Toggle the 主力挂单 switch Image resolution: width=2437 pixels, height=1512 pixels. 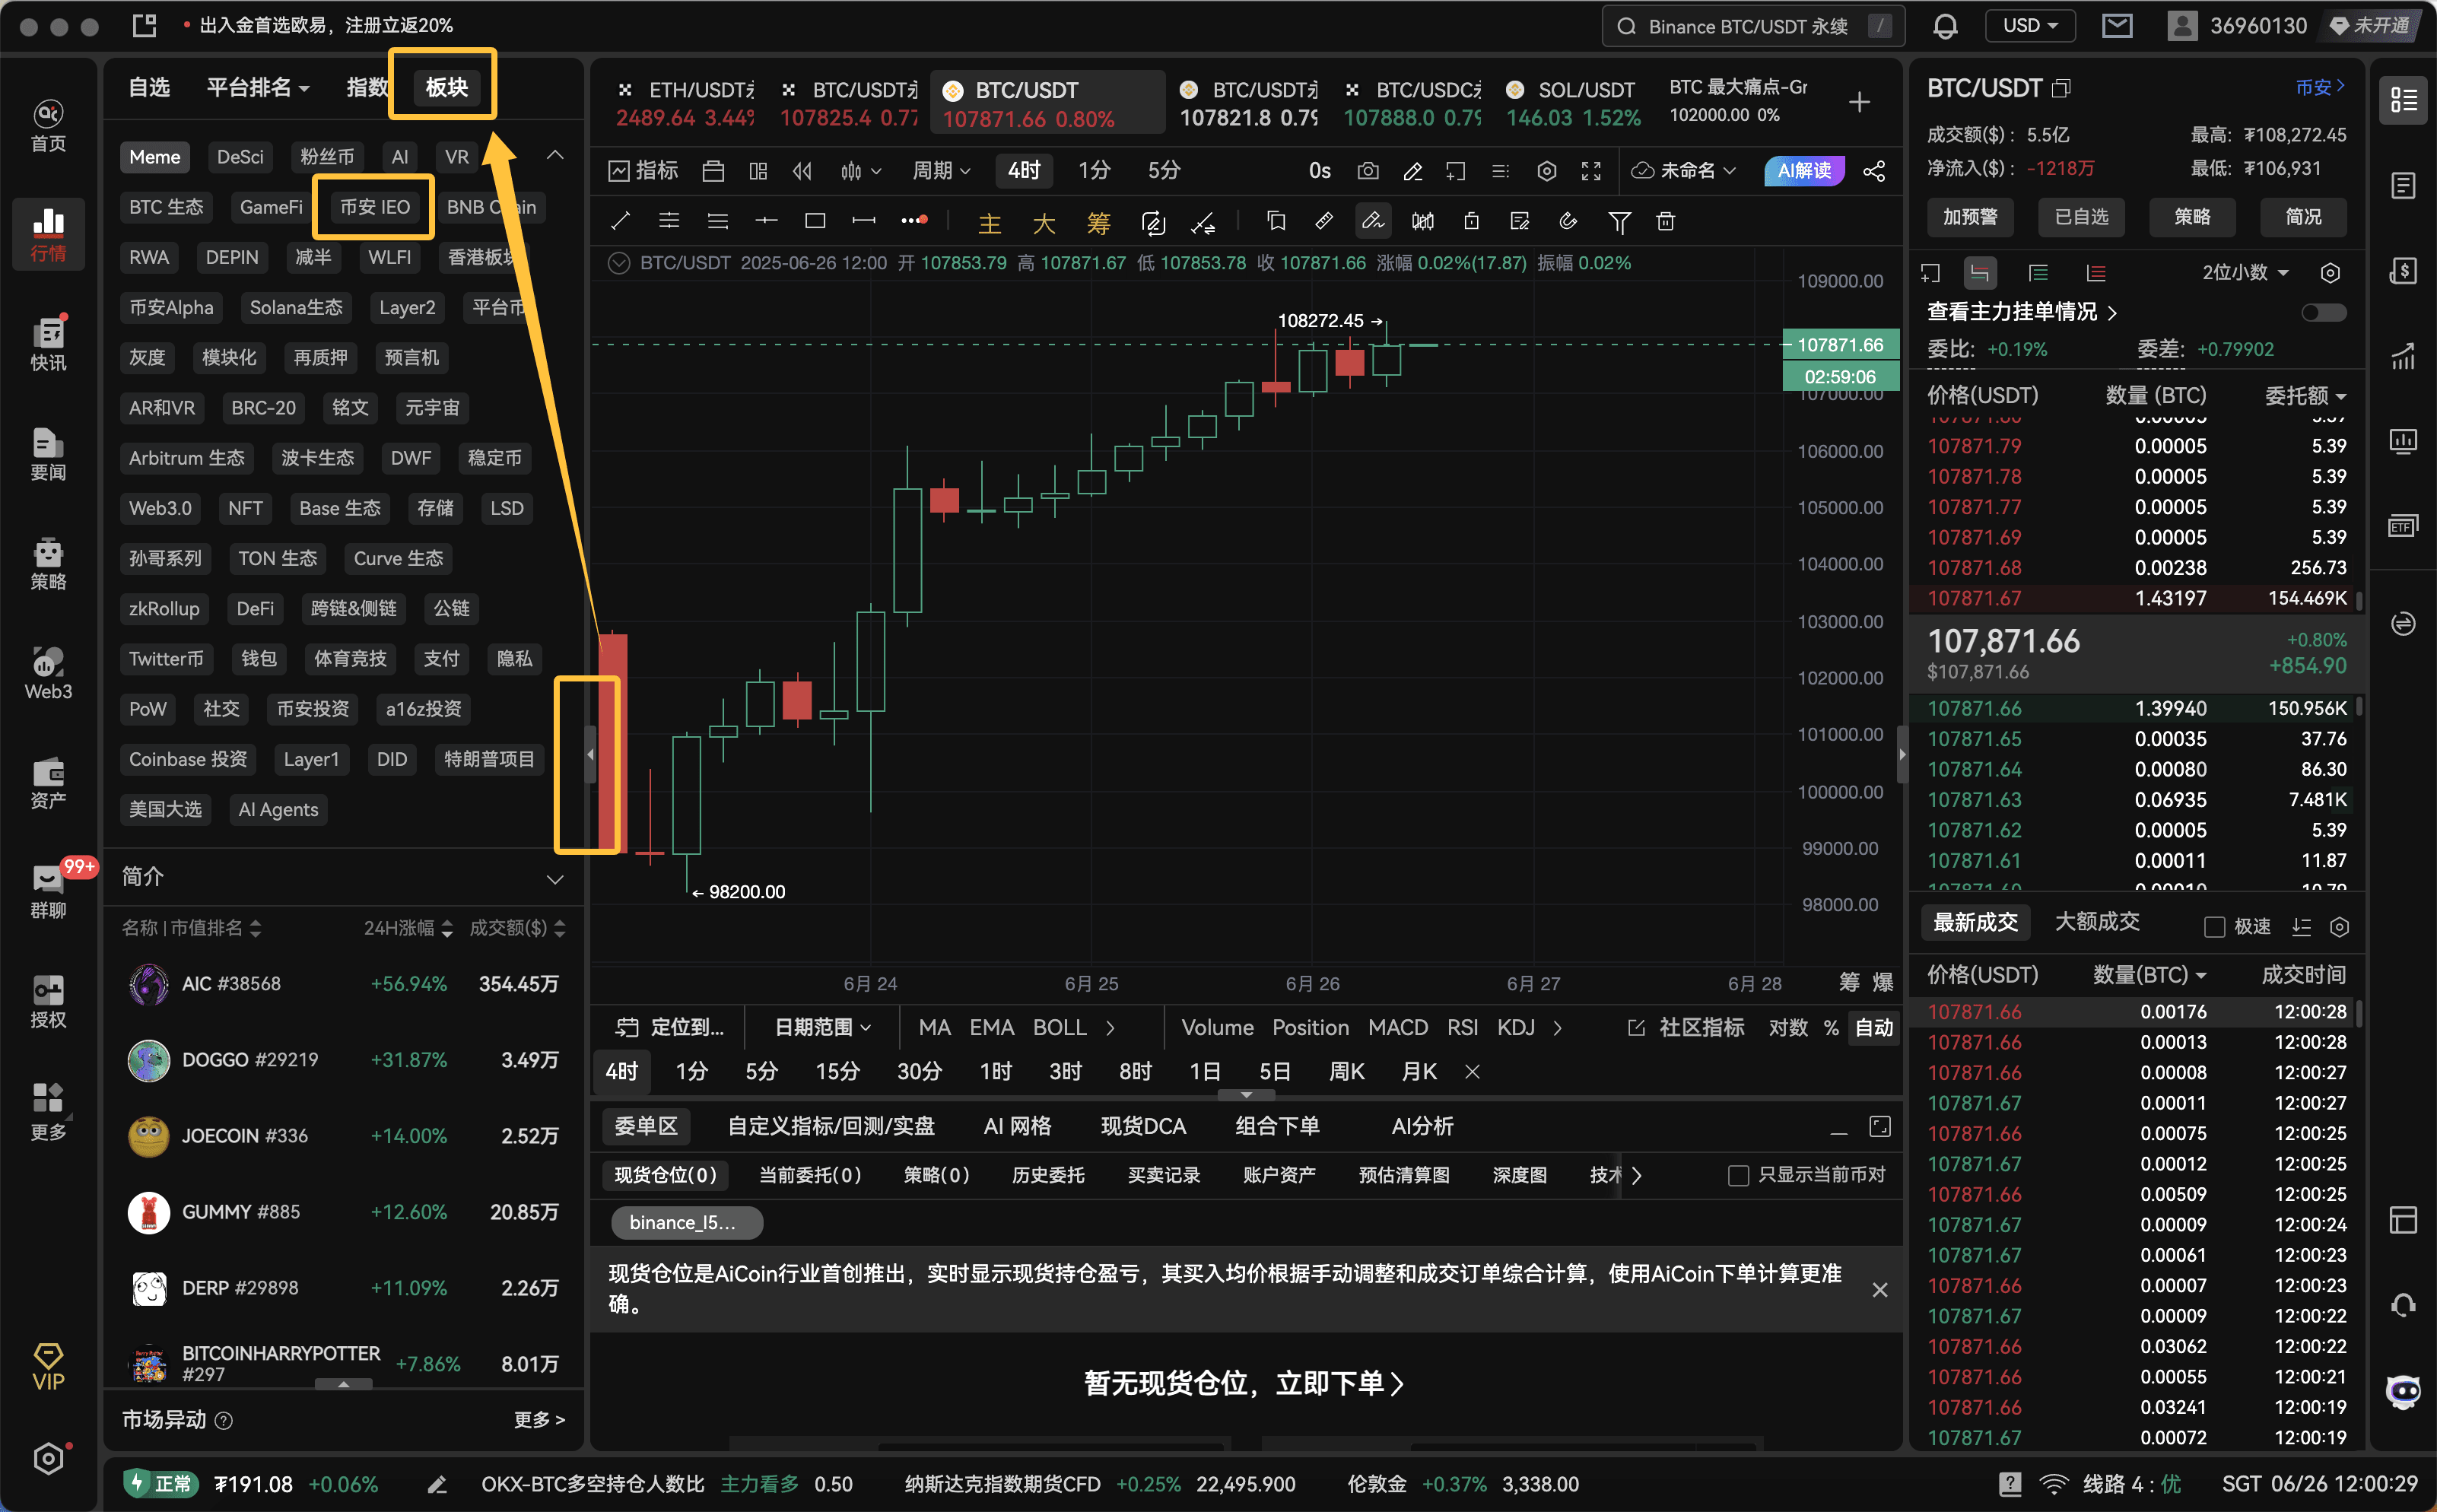2323,313
